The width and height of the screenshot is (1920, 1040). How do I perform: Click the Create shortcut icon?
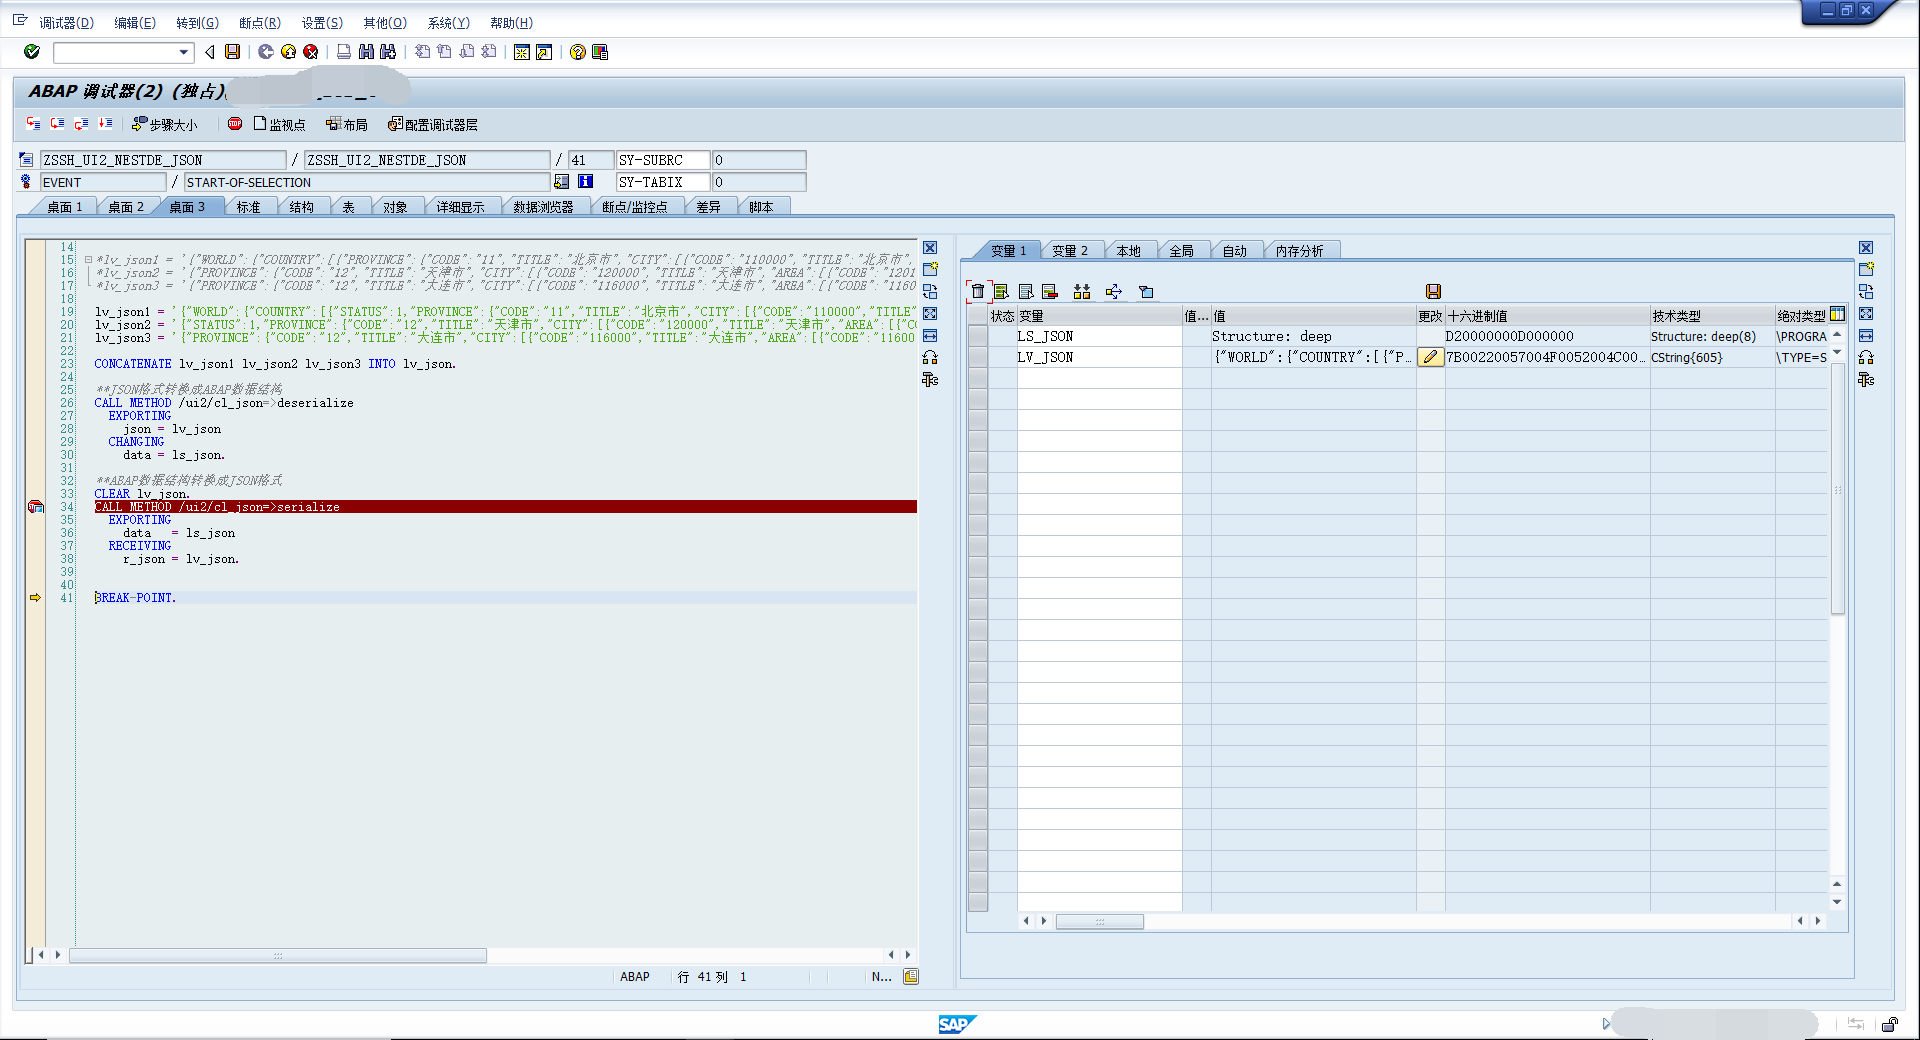pyautogui.click(x=544, y=52)
